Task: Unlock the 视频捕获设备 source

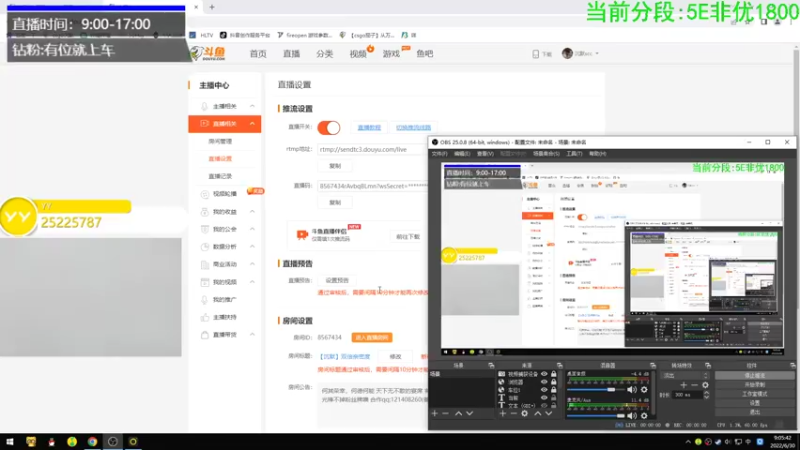Action: 554,374
